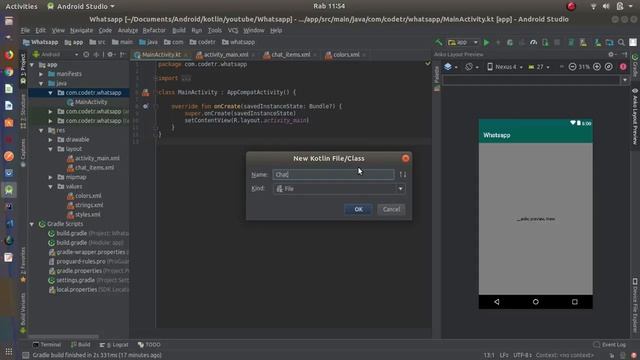Click the phone preview home button
Screen dimensions: 640x360
(536, 302)
